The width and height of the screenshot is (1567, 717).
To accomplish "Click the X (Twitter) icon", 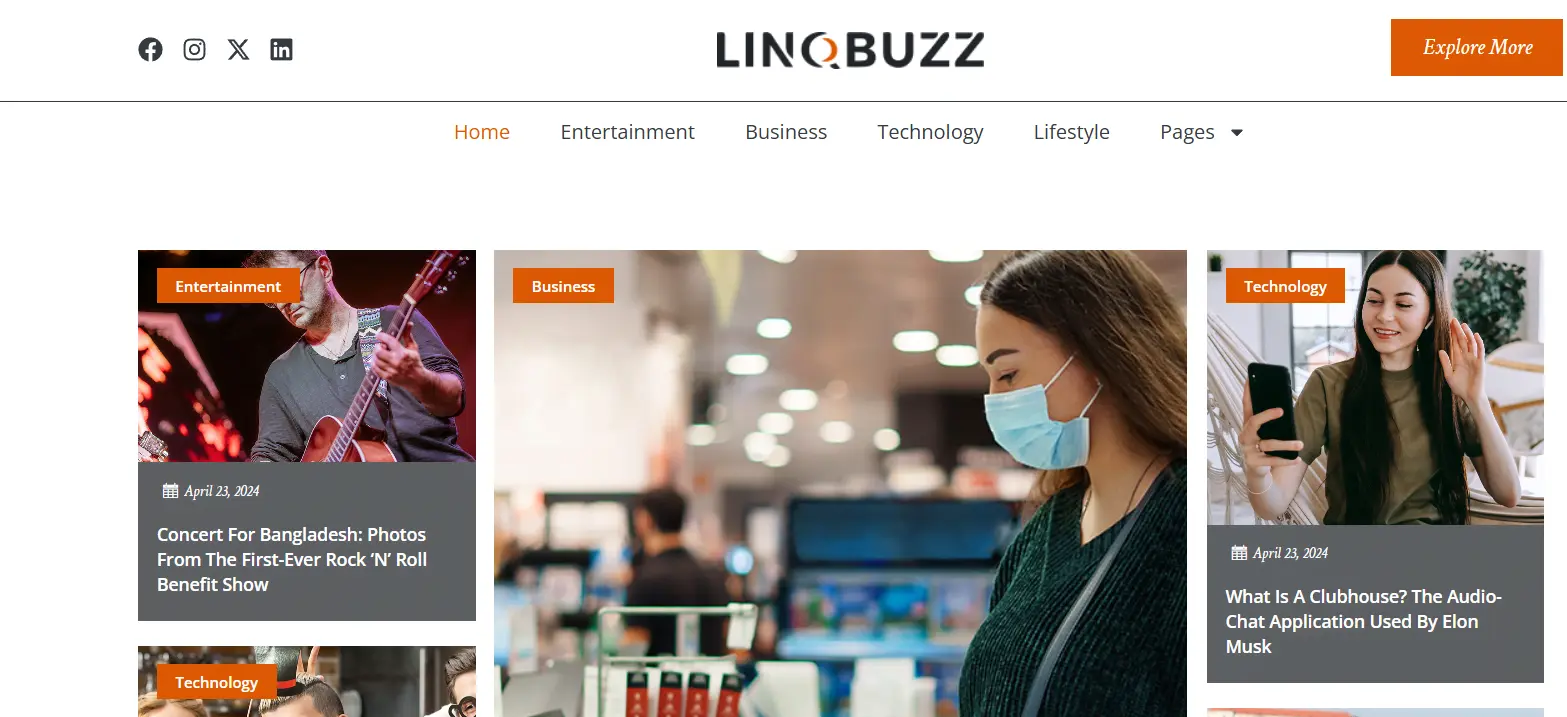I will click(x=238, y=49).
